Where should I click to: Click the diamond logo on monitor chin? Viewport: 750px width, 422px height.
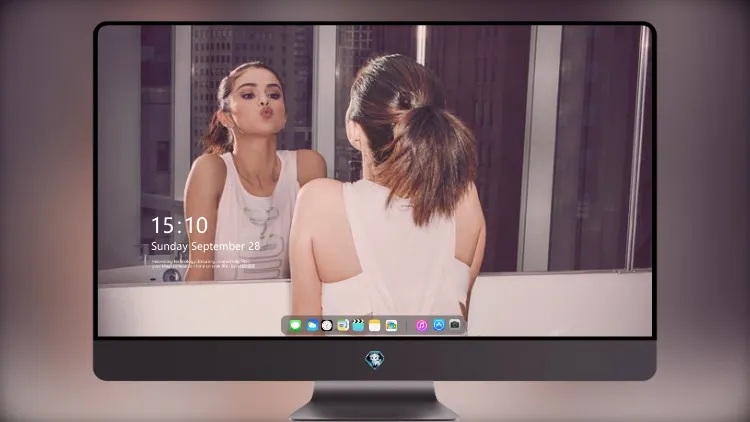[x=375, y=360]
